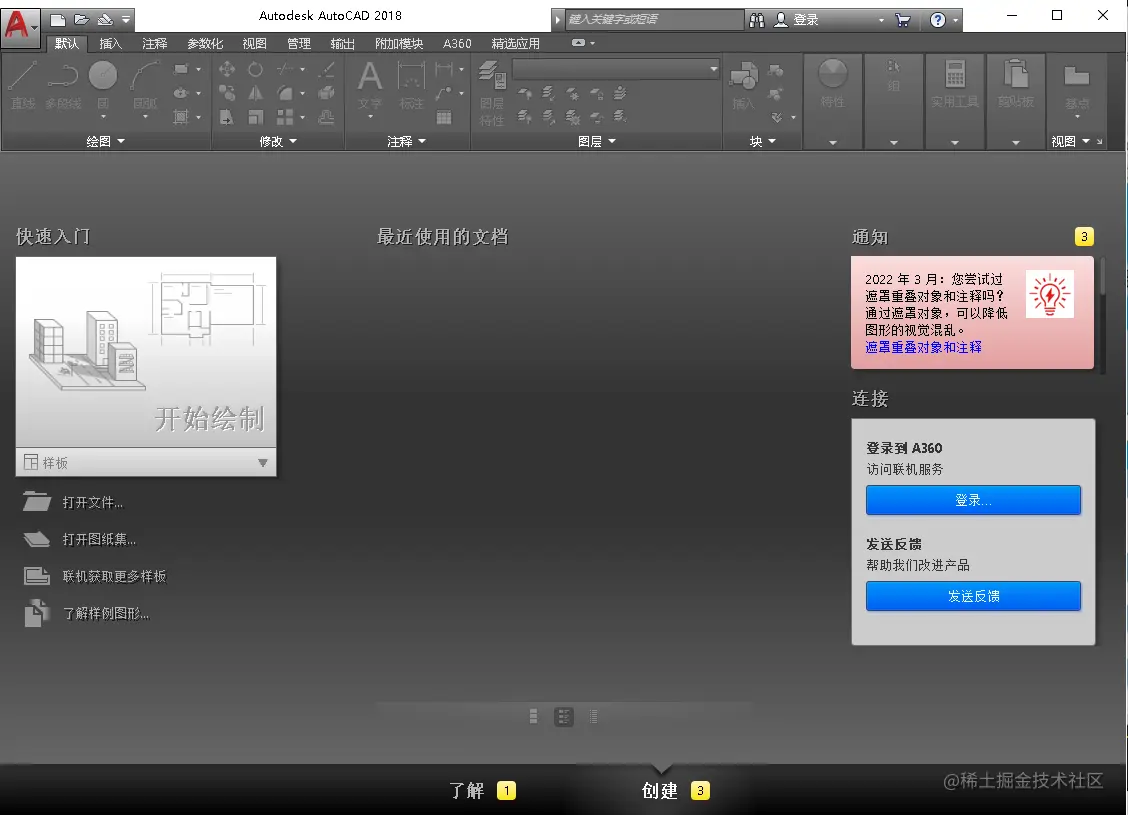This screenshot has height=815, width=1128.
Task: Open the Manage (管理) ribbon tab
Action: point(299,44)
